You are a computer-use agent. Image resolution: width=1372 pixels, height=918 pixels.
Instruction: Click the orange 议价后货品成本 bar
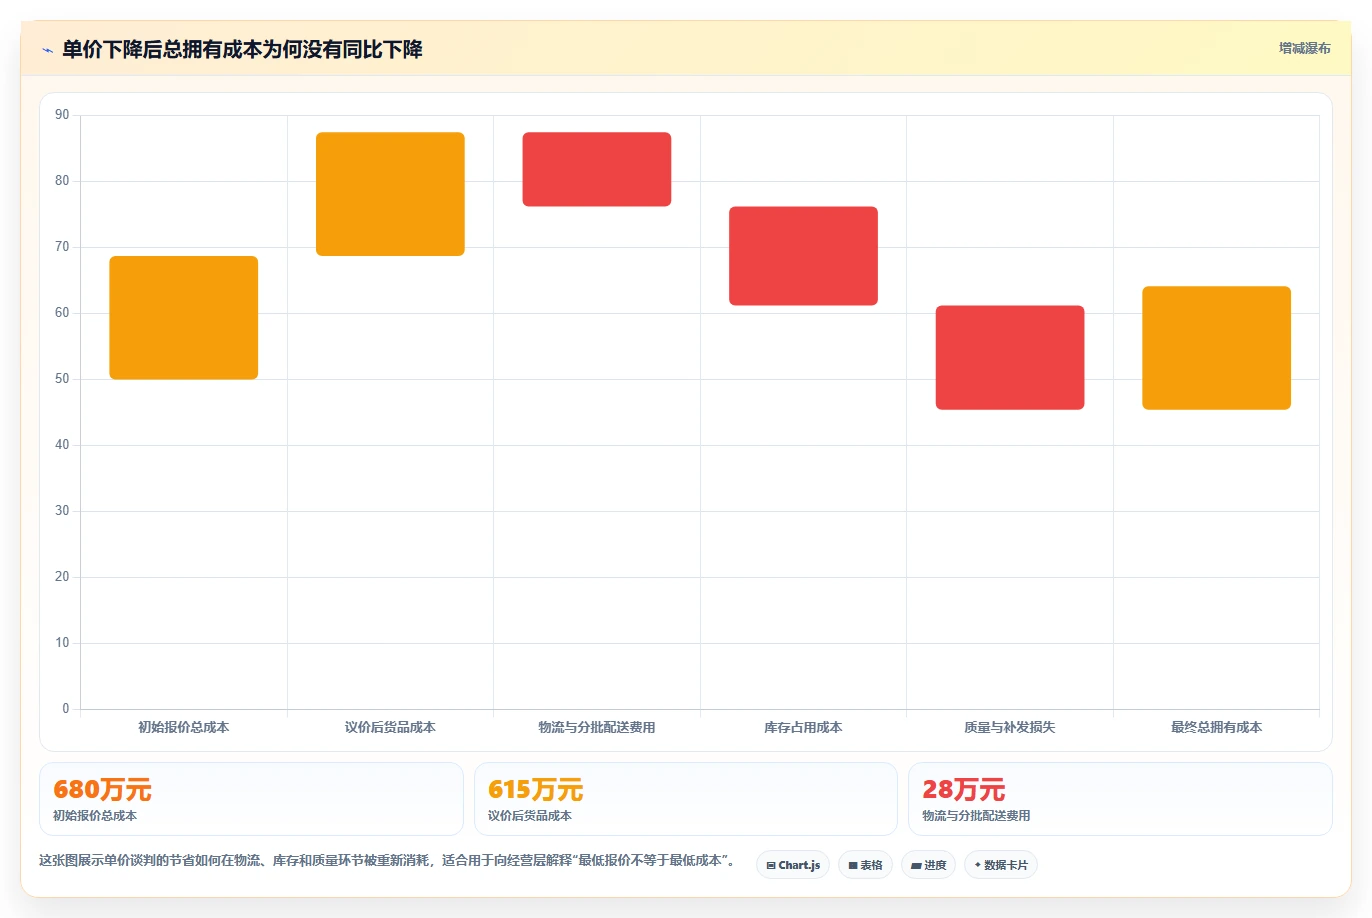click(390, 194)
